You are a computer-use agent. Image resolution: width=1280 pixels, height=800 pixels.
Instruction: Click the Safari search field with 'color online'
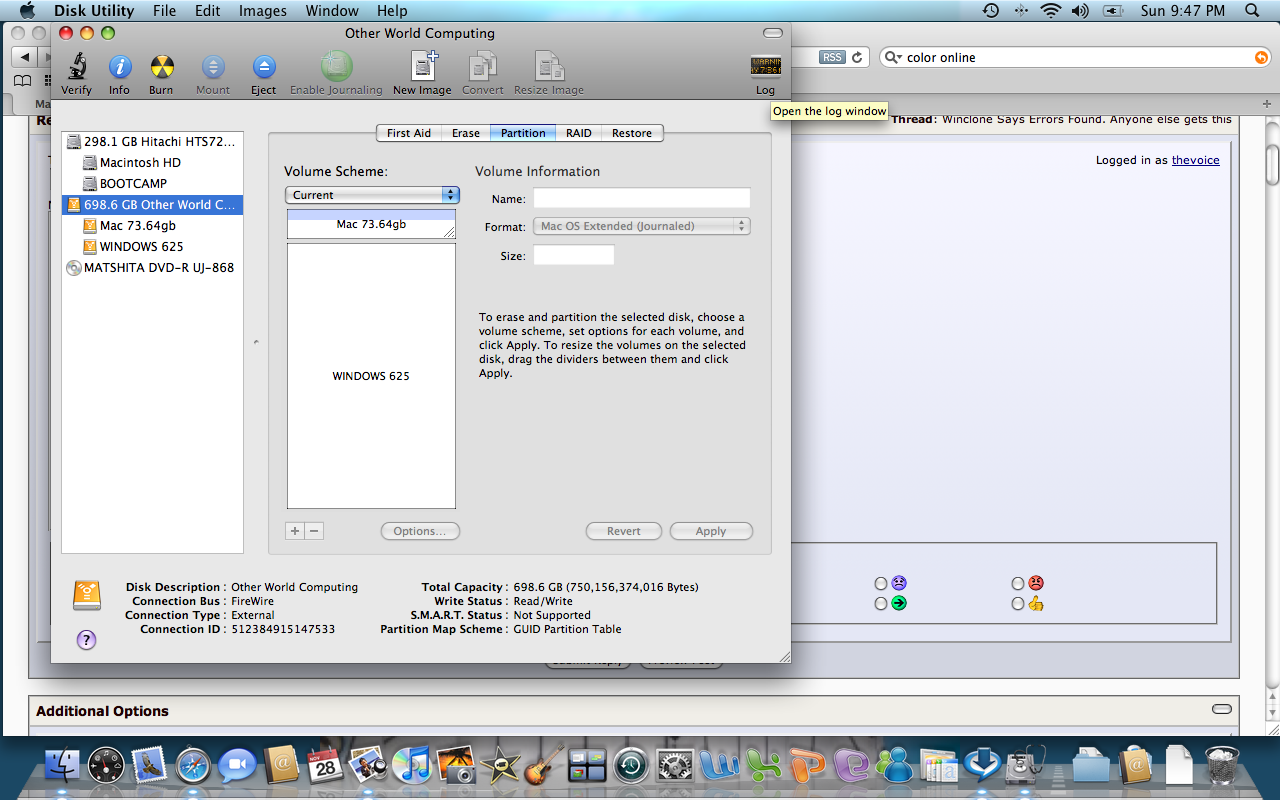click(1075, 58)
